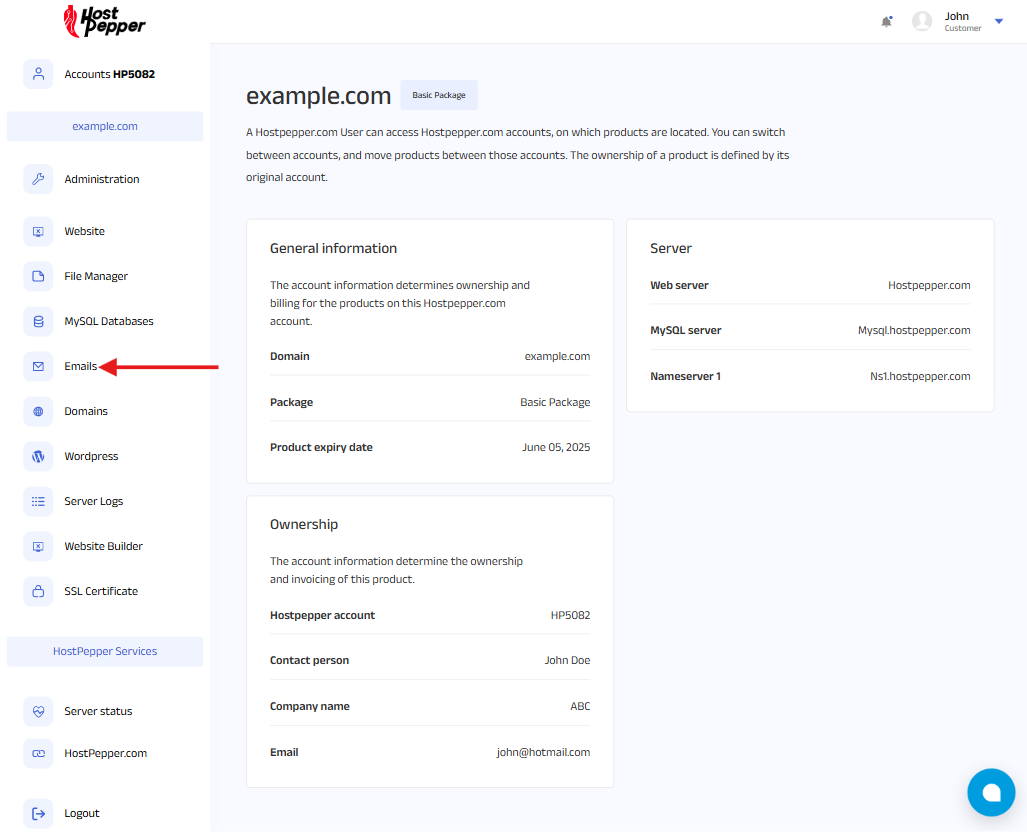This screenshot has height=832, width=1027.
Task: Click the HostPepper.com sidebar link
Action: point(105,753)
